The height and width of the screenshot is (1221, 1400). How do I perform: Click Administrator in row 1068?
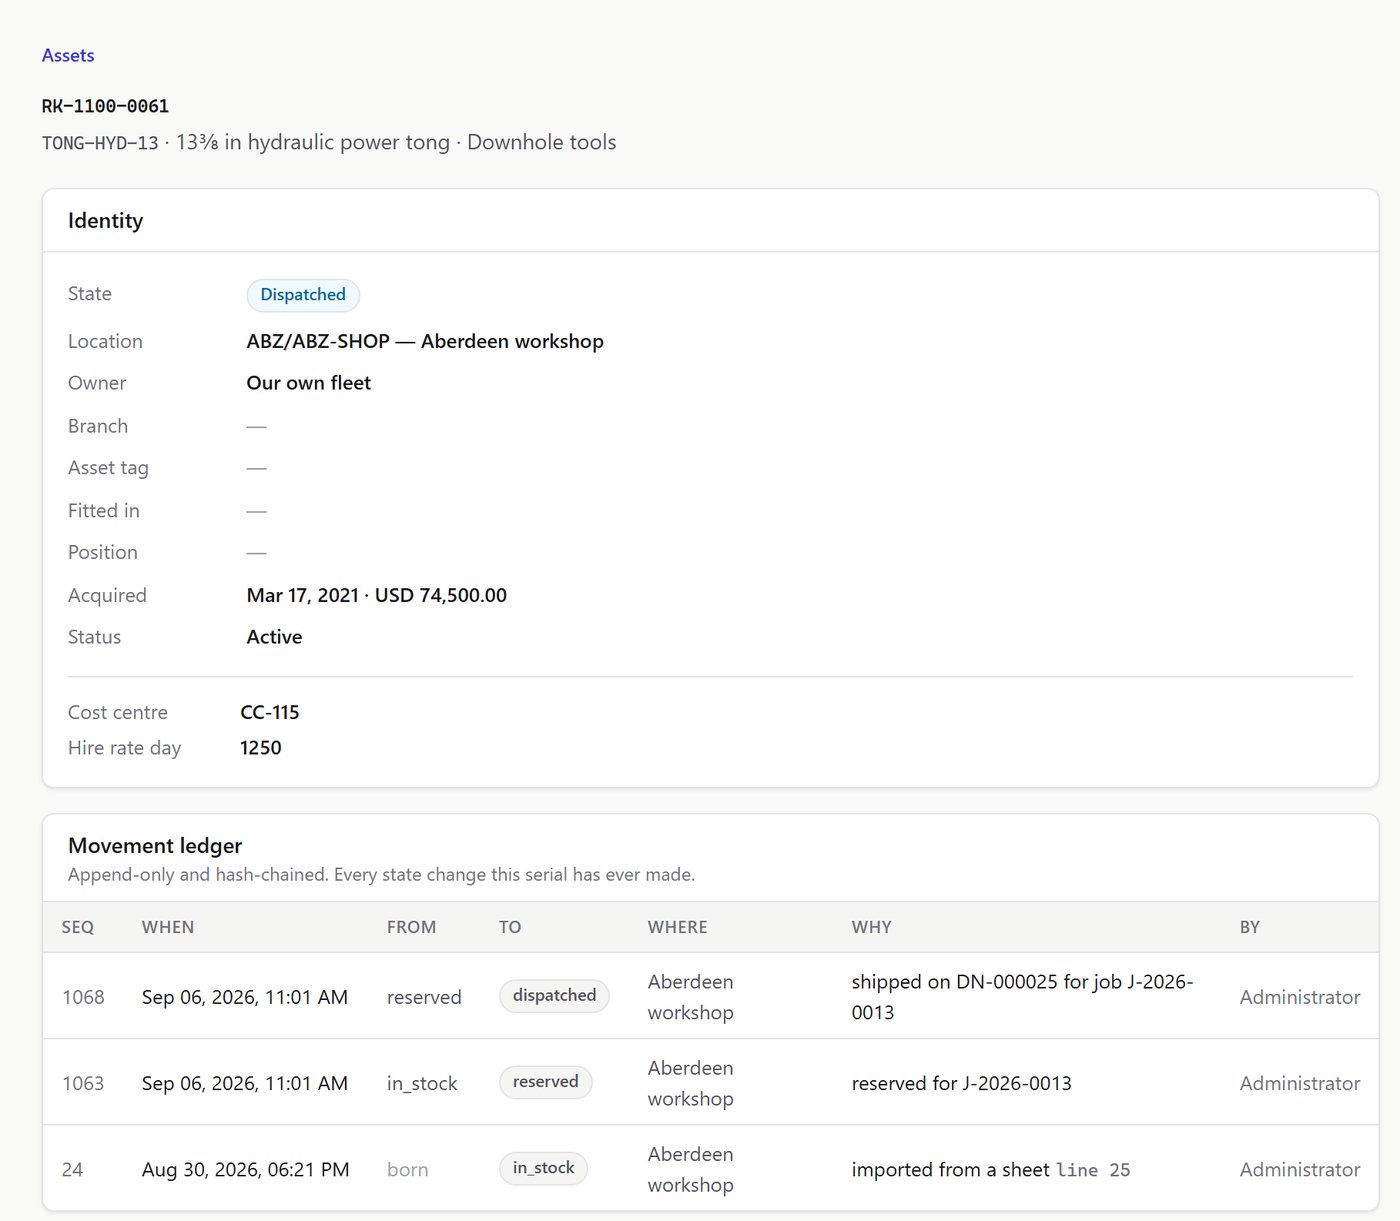1300,997
